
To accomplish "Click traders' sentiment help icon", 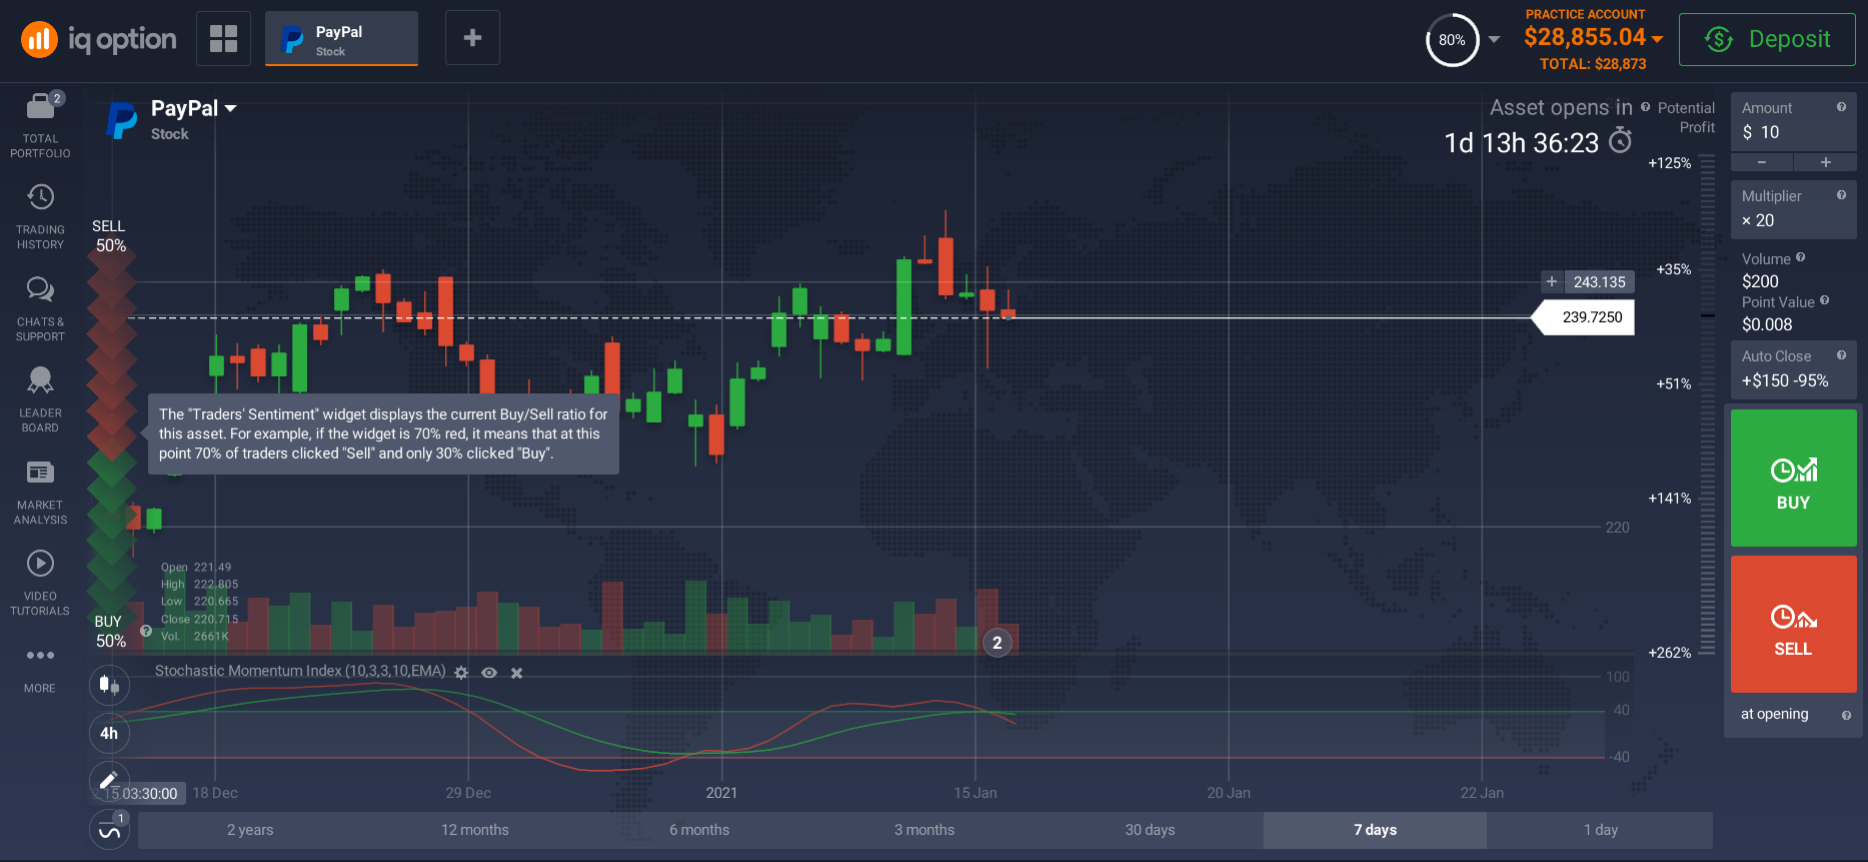I will (x=146, y=631).
